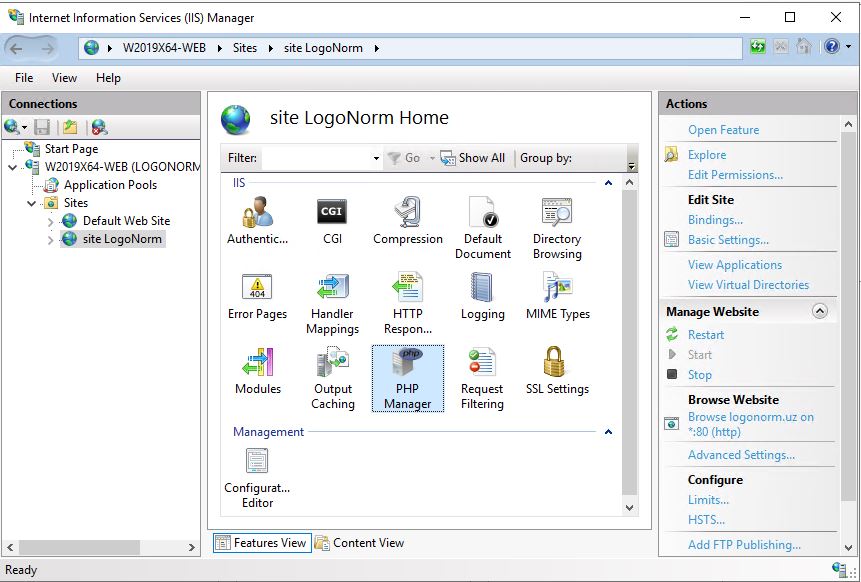Open the Directory Browsing feature

pyautogui.click(x=557, y=228)
